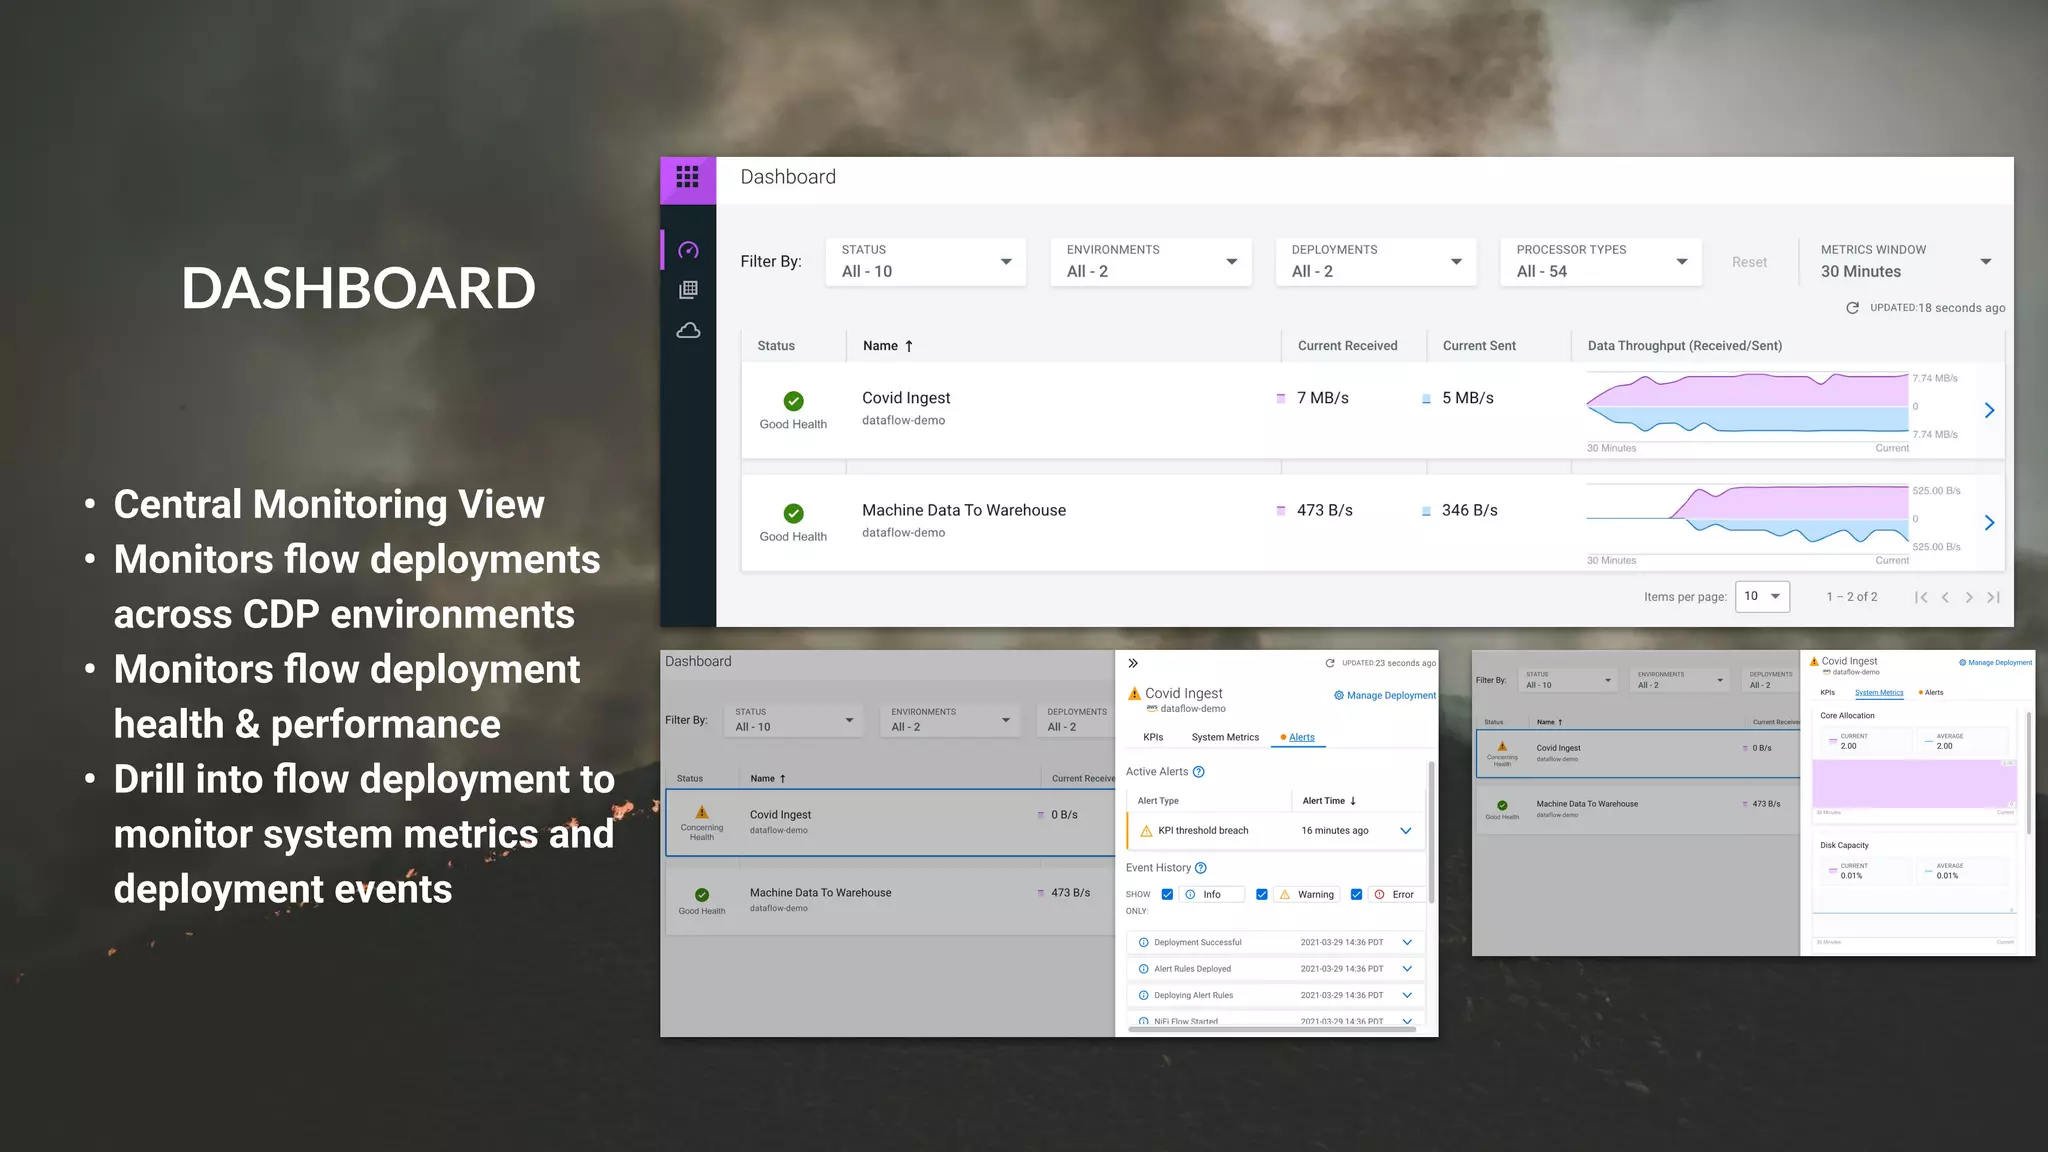This screenshot has width=2048, height=1152.
Task: Expand the Deploying Alert Rules event chevron
Action: (1407, 995)
